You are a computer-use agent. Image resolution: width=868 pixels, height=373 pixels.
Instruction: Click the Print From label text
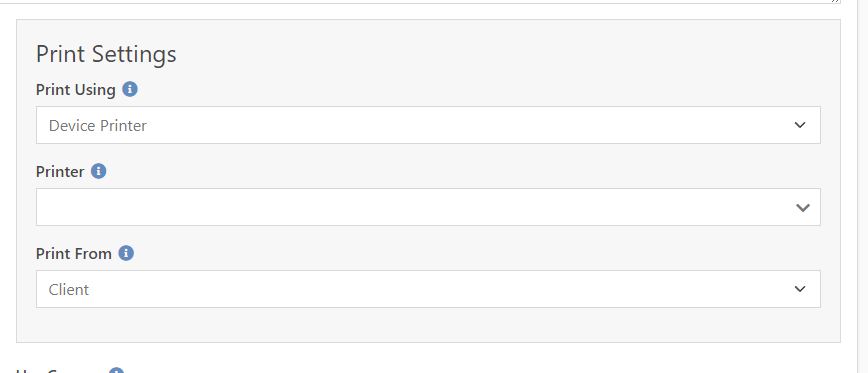[74, 253]
